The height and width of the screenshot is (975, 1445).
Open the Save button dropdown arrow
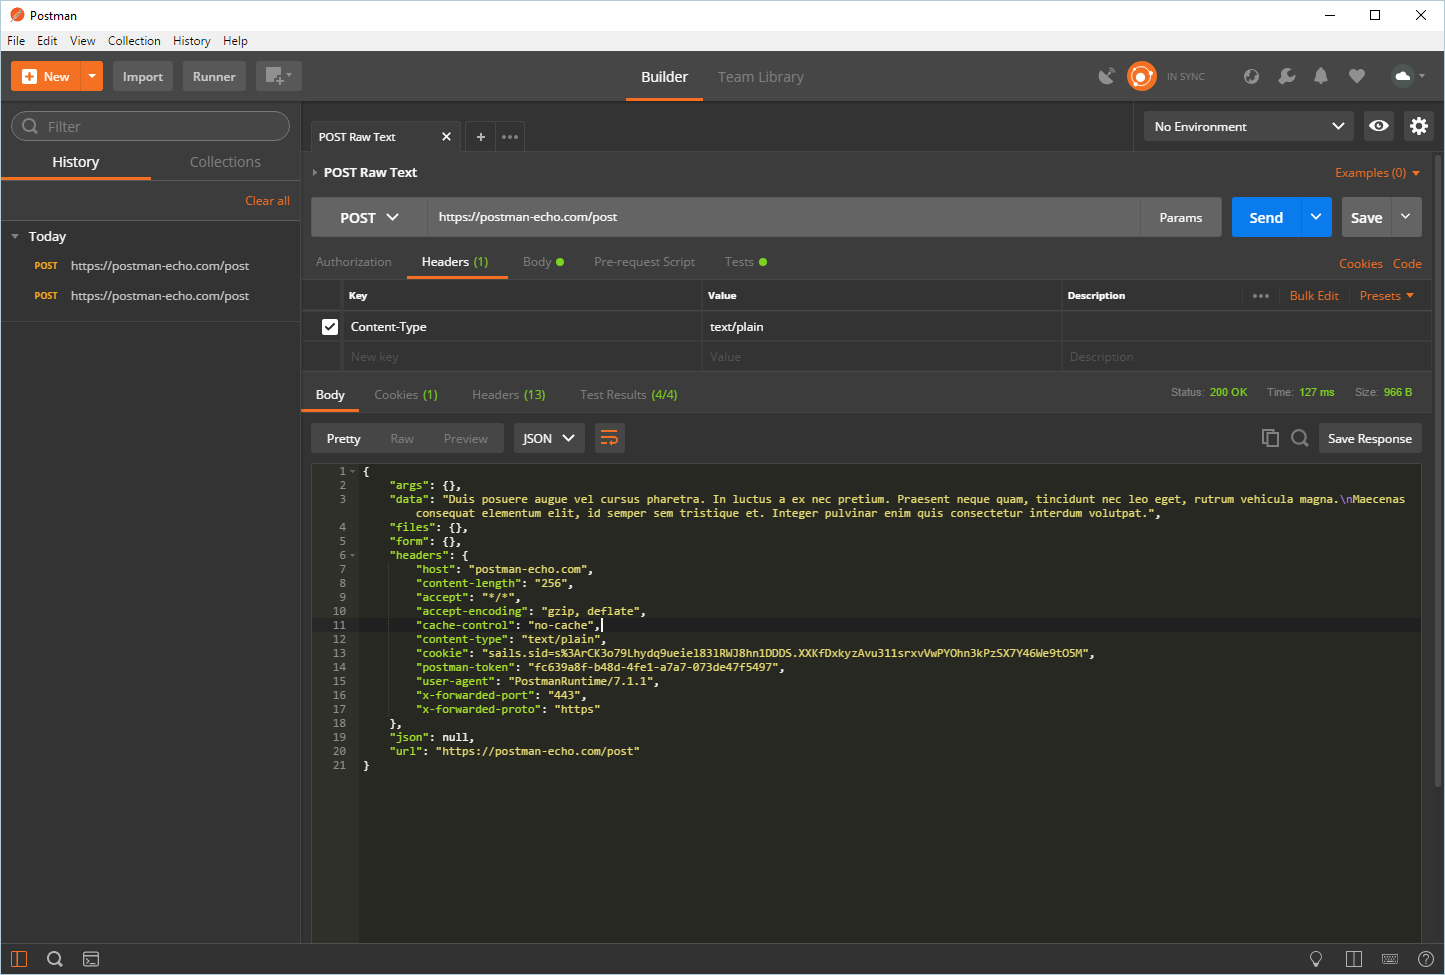coord(1406,217)
